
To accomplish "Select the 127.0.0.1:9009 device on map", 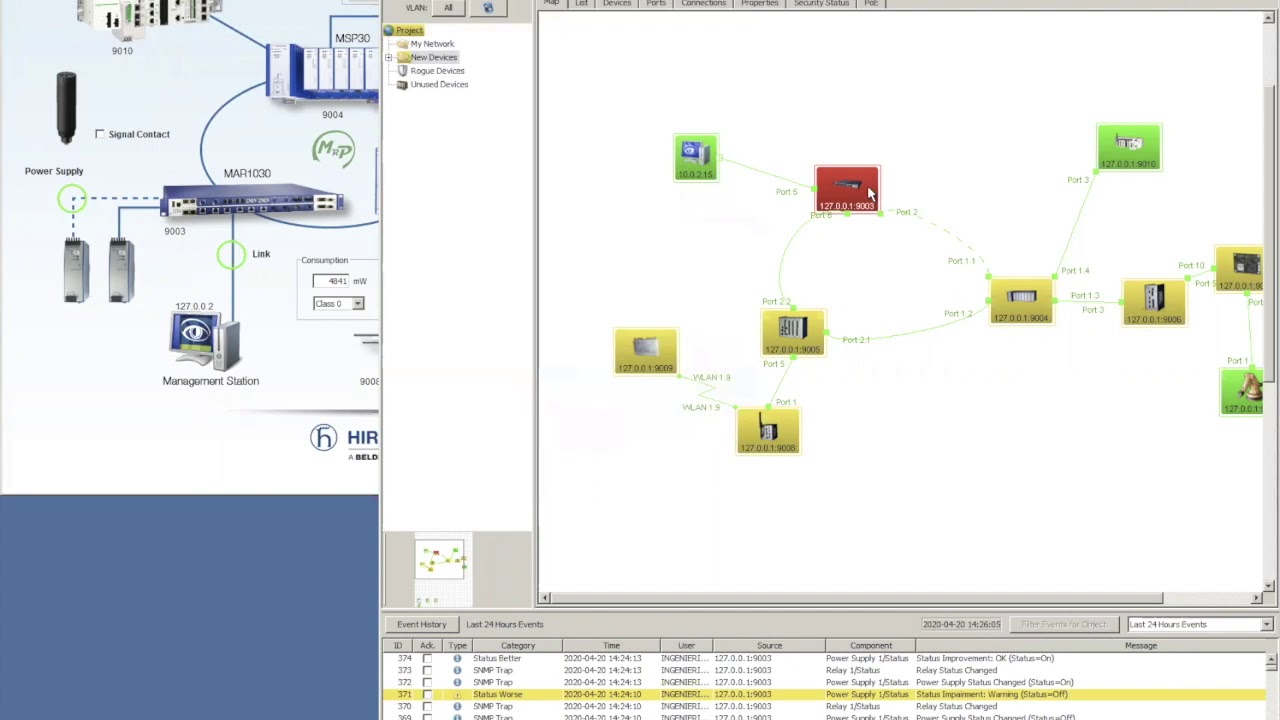I will pyautogui.click(x=646, y=351).
